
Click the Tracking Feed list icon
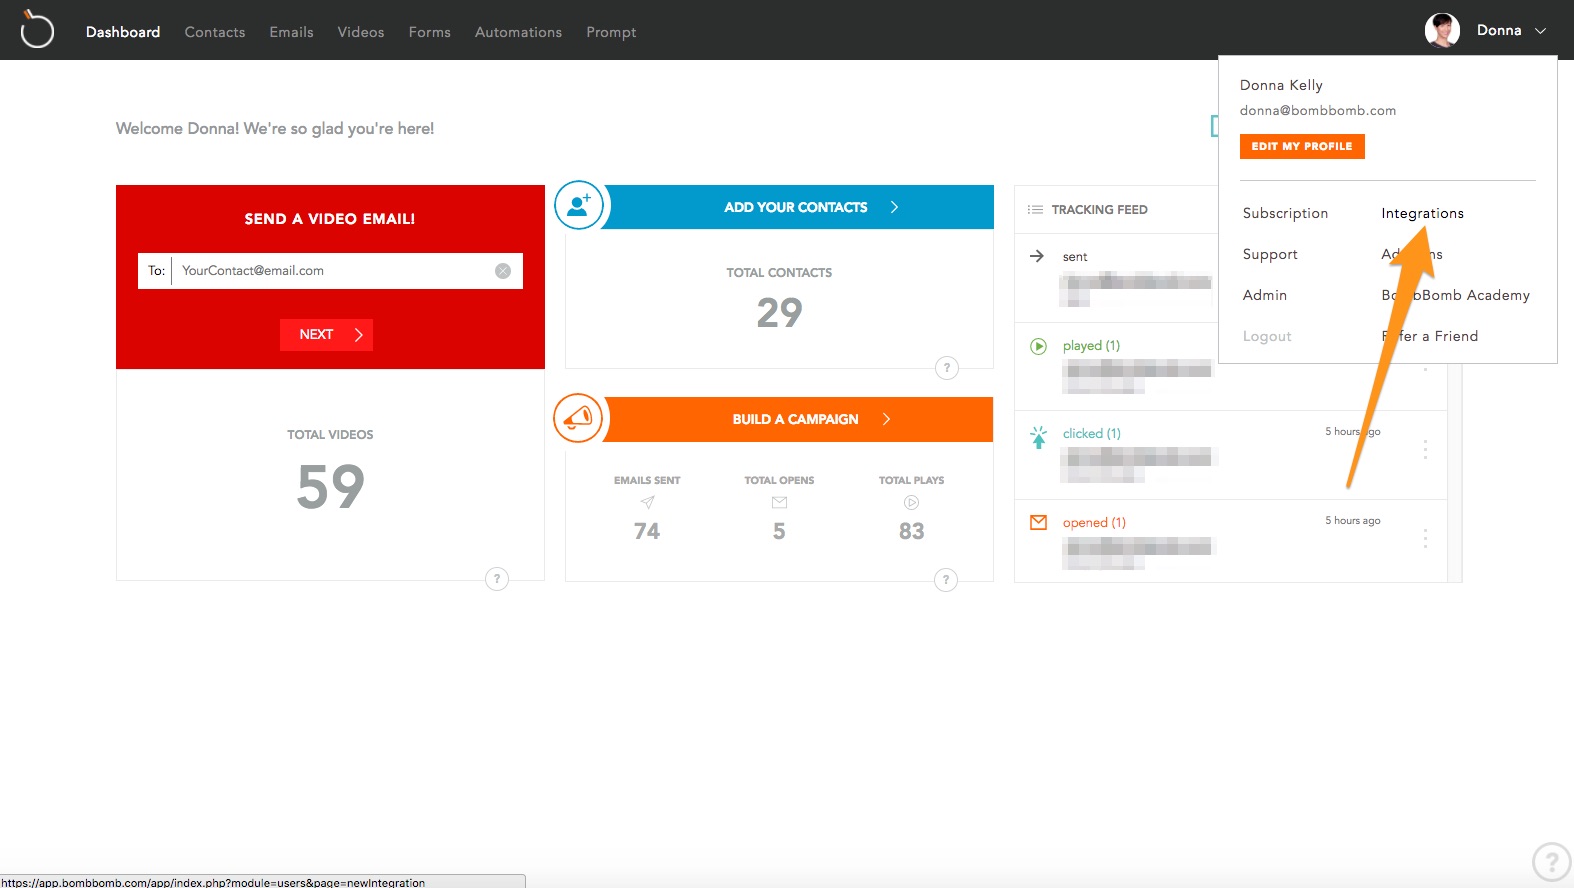click(x=1035, y=210)
